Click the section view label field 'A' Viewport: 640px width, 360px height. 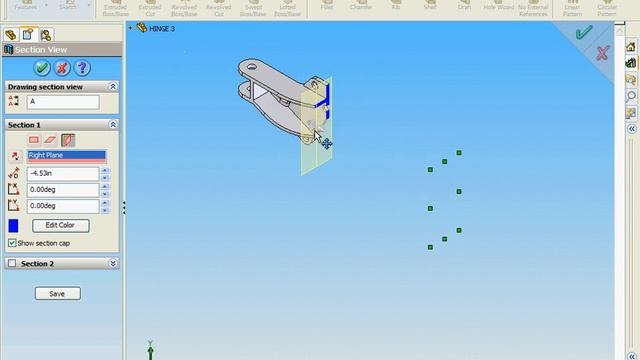63,102
